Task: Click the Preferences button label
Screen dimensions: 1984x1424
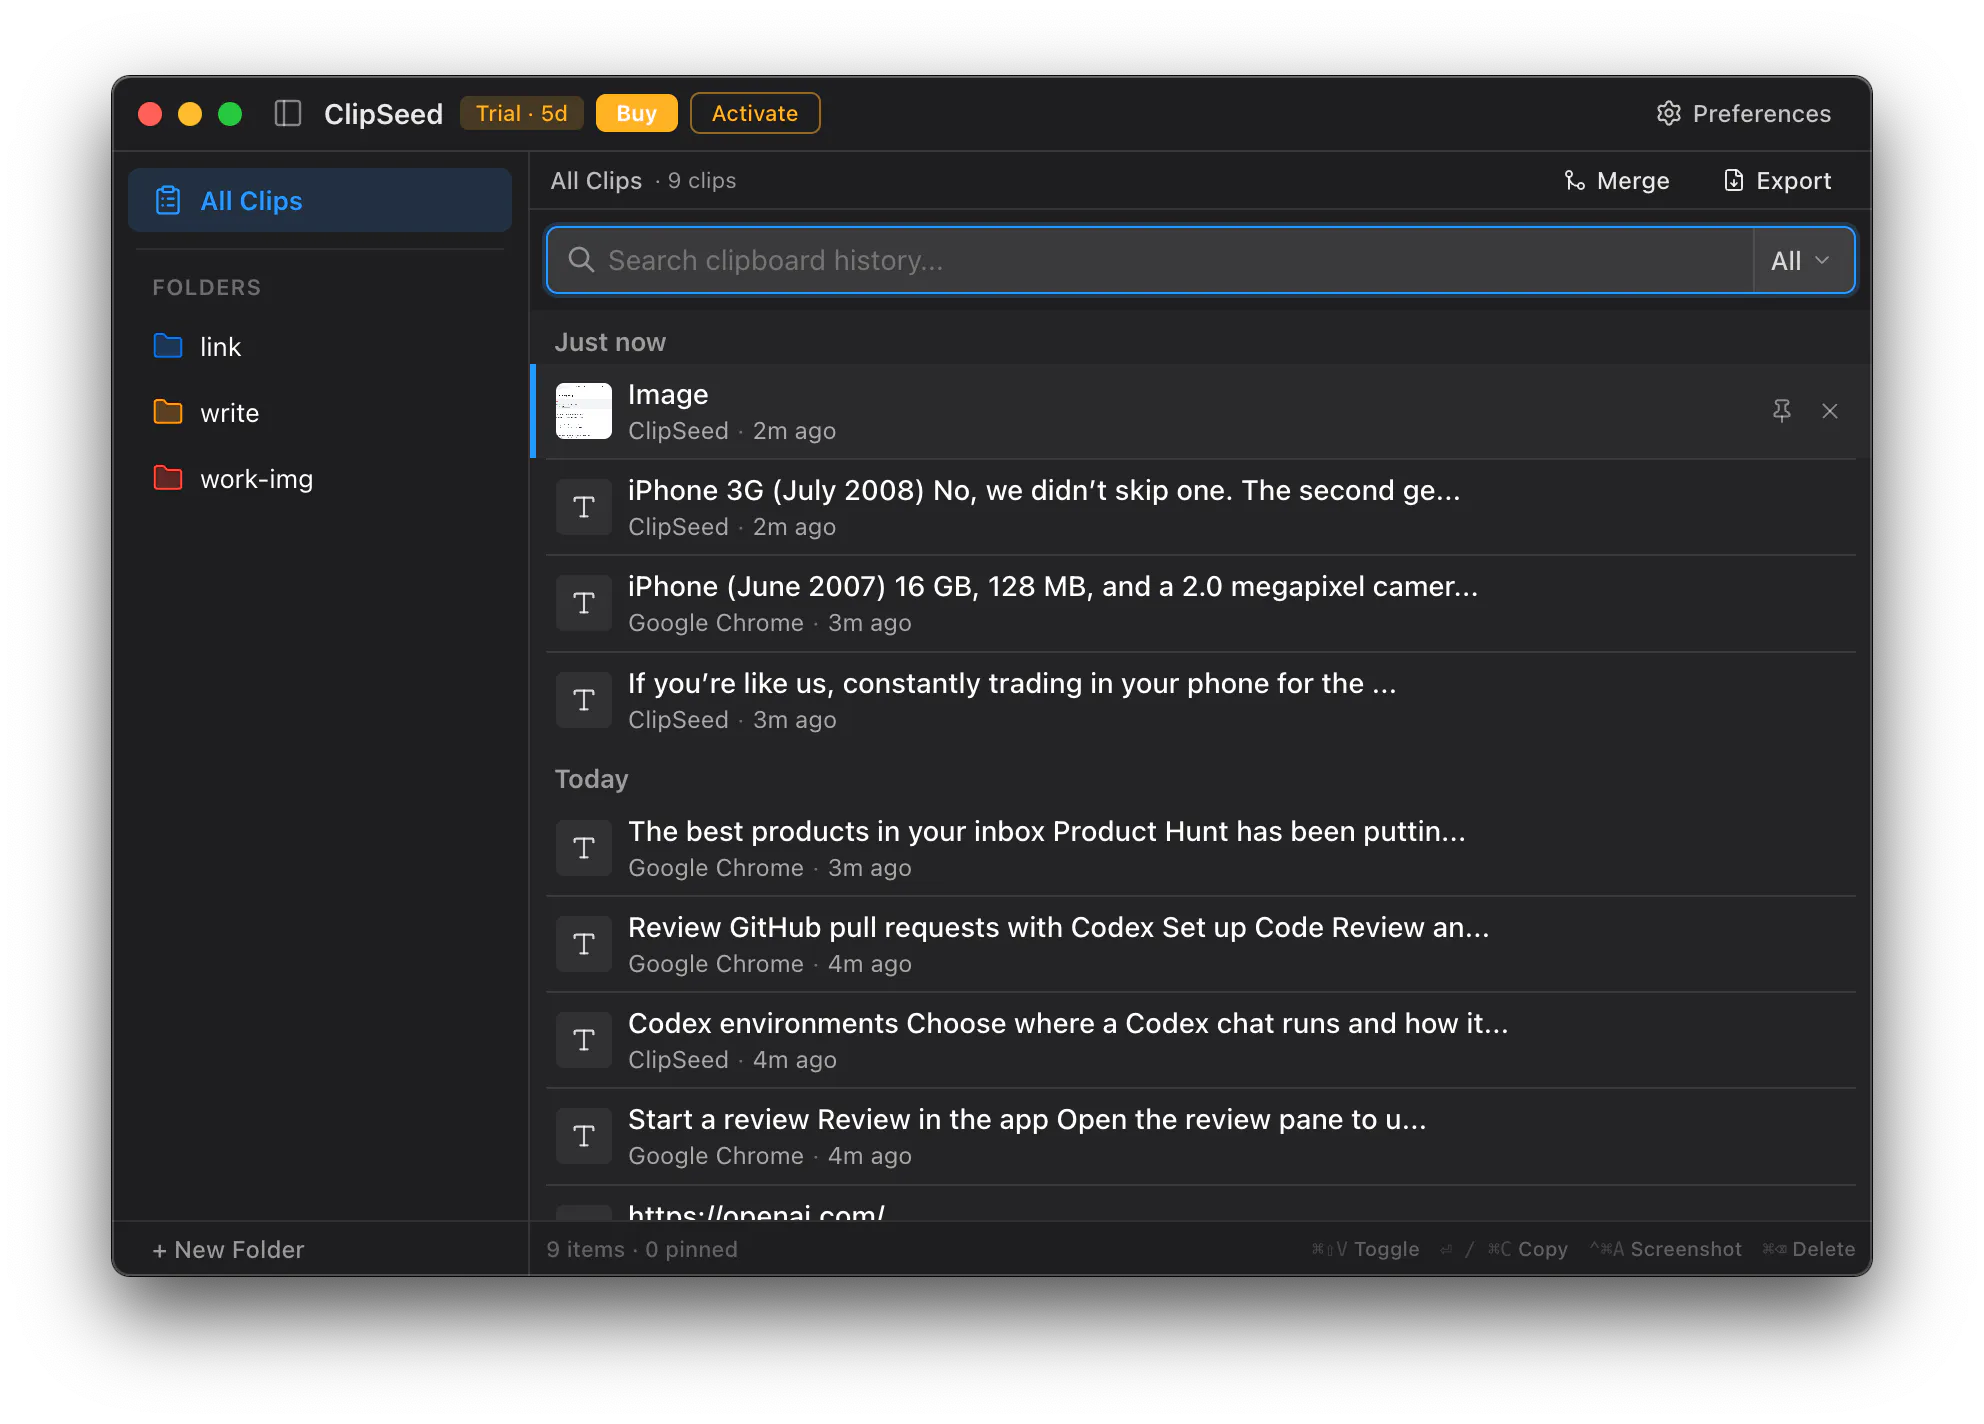Action: (x=1761, y=114)
